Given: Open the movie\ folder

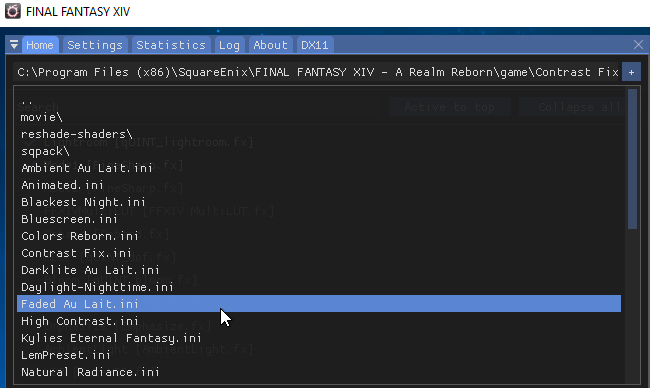Looking at the screenshot, I should click(x=319, y=117).
